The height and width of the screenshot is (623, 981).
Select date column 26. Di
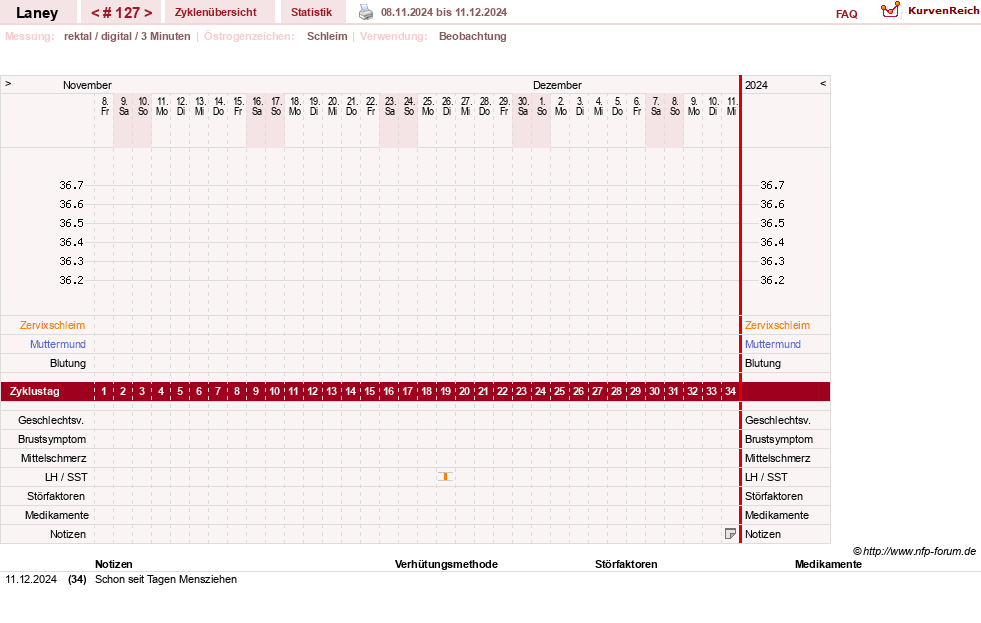447,106
